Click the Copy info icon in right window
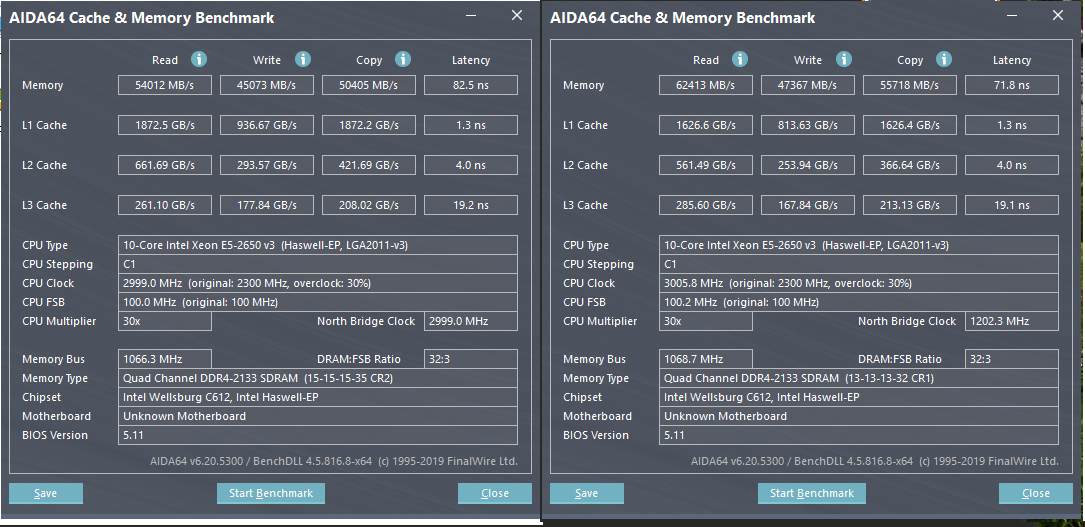This screenshot has height=527, width=1085. tap(944, 60)
